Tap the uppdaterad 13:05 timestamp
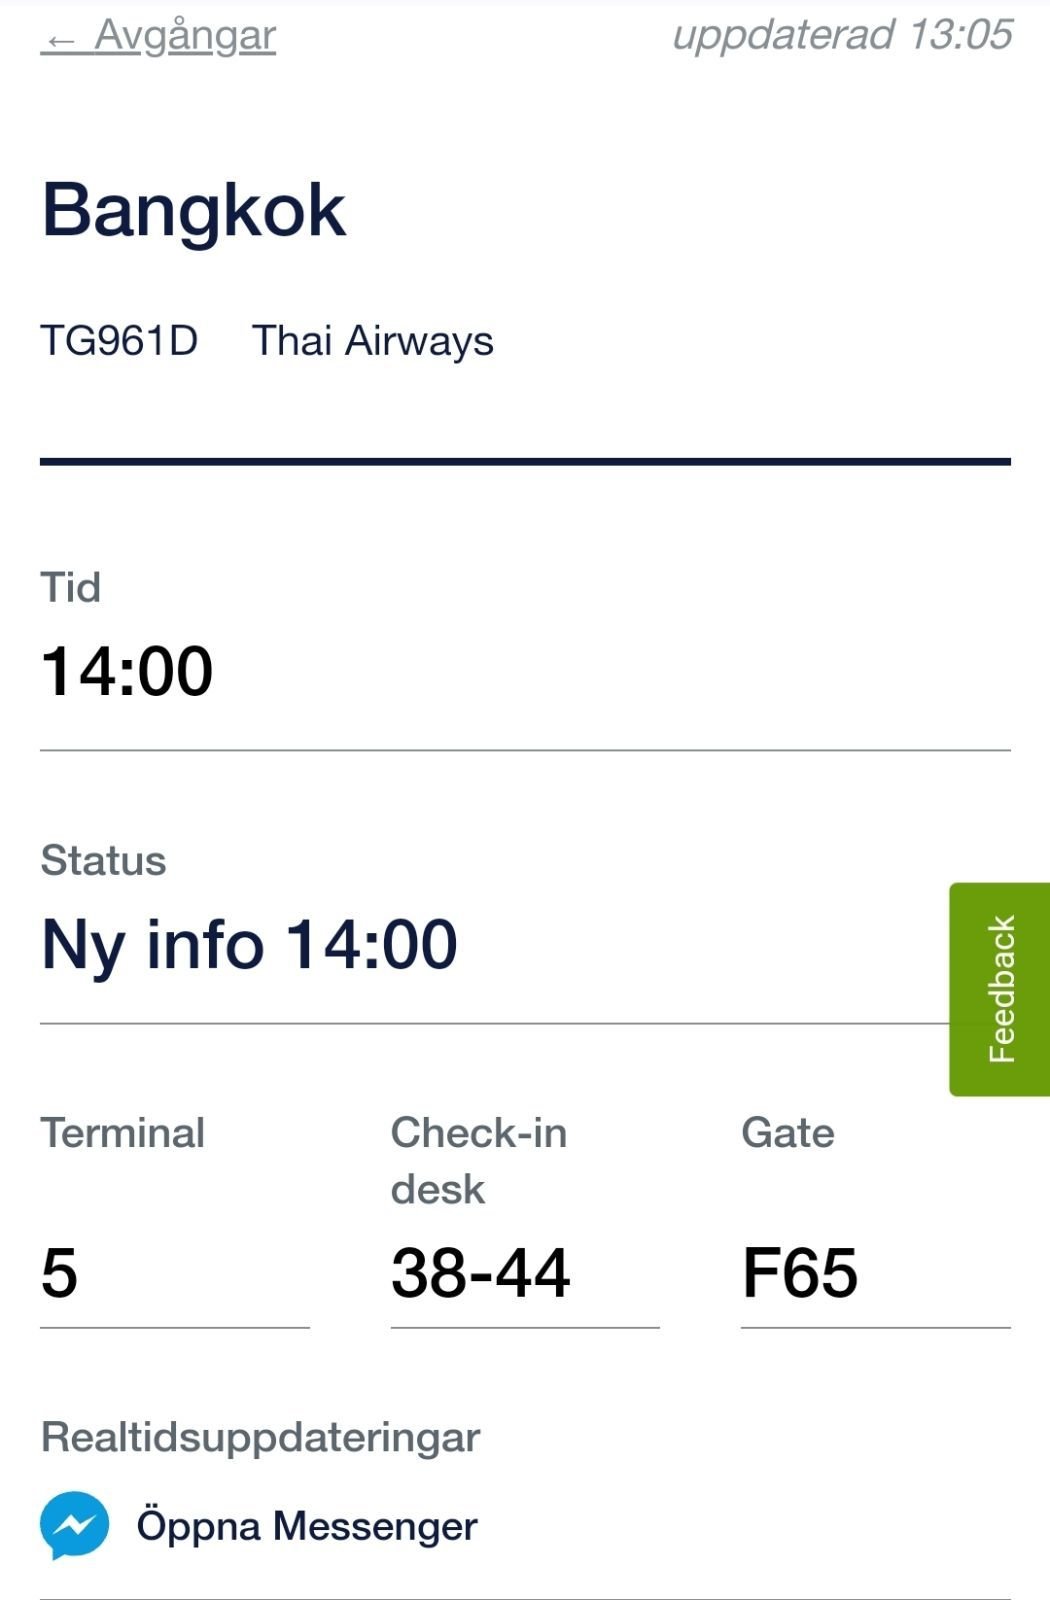Screen dimensions: 1050x1600 (843, 35)
